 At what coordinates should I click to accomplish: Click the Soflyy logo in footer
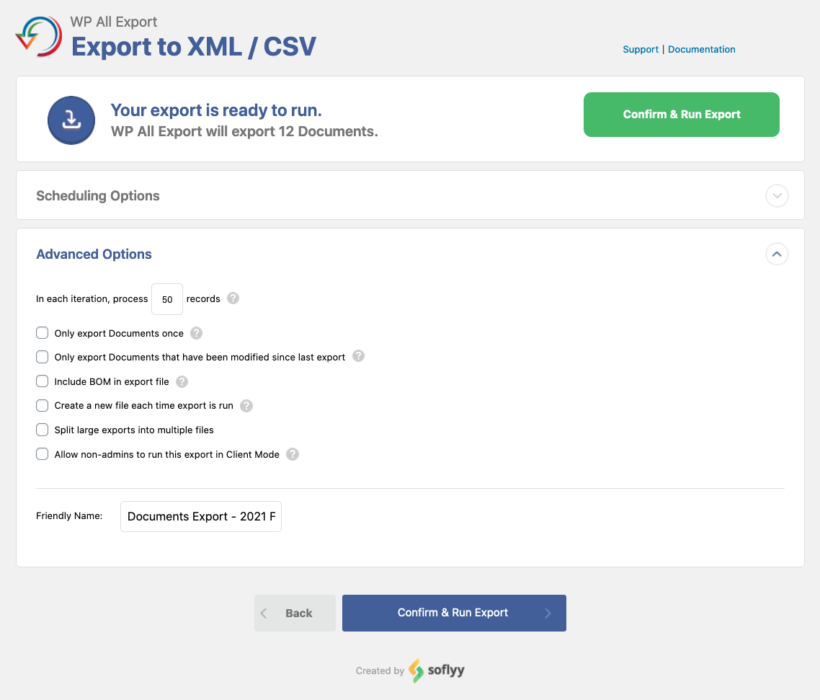[x=436, y=671]
